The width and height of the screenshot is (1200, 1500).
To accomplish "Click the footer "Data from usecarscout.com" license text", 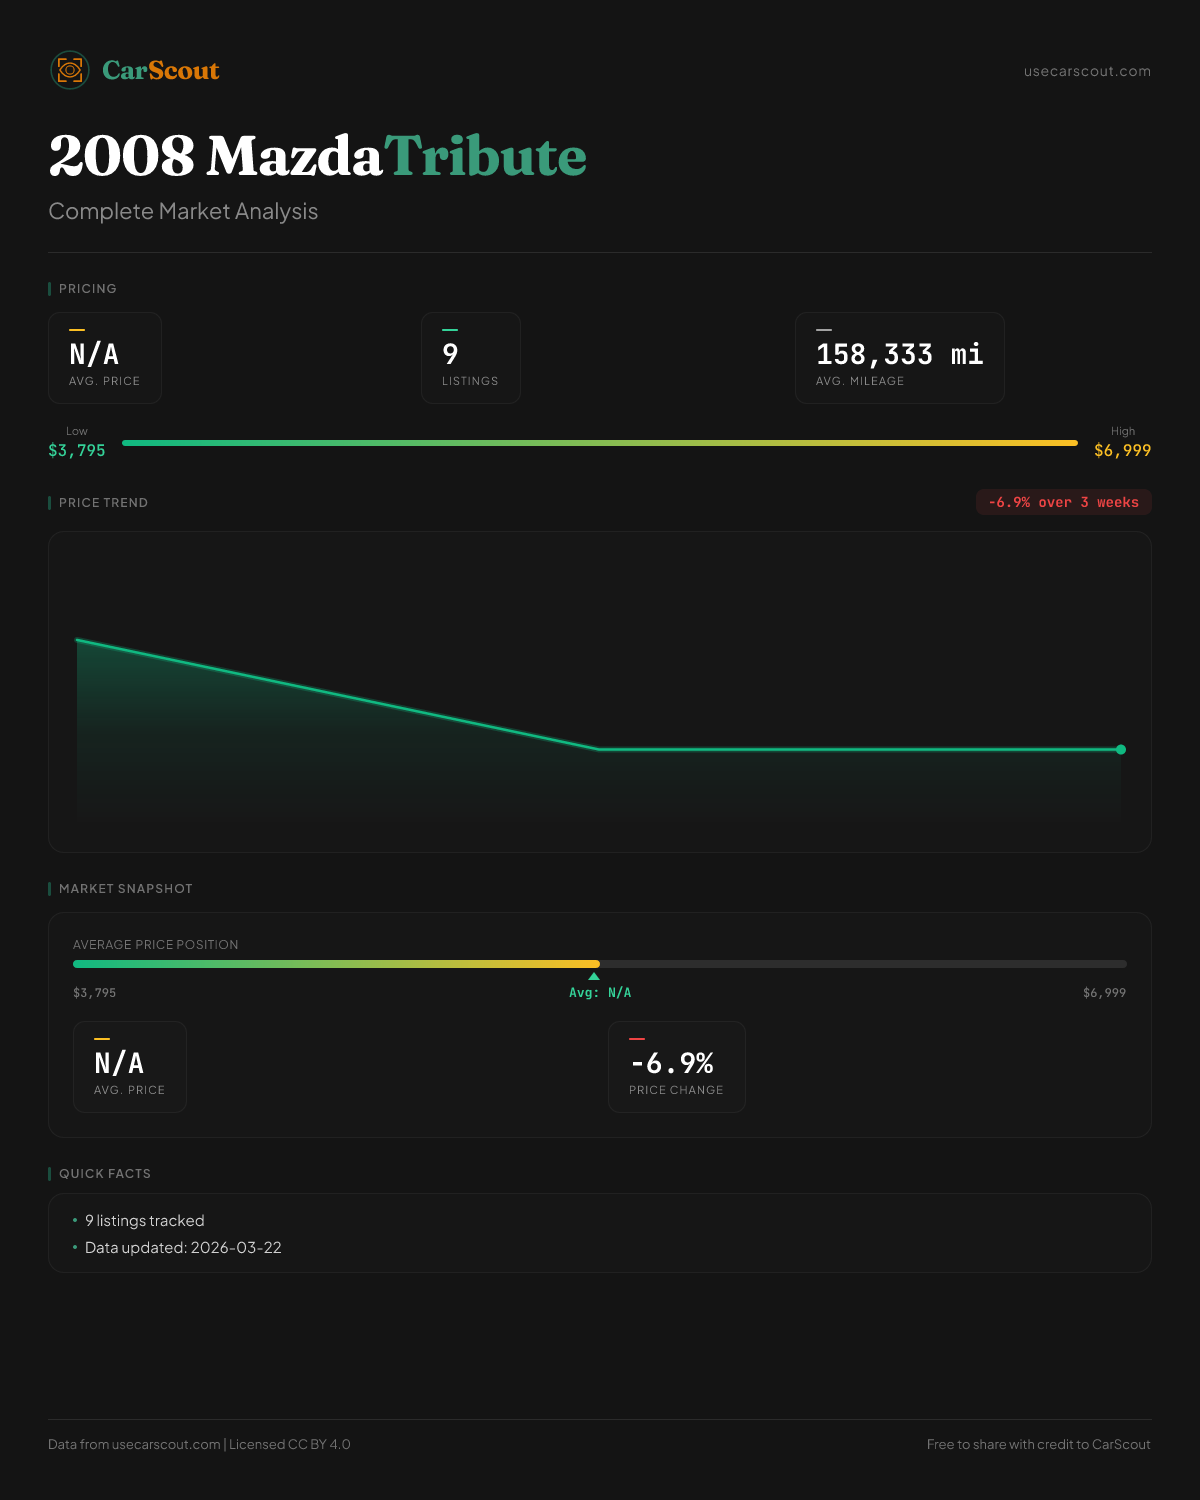I will (x=199, y=1444).
